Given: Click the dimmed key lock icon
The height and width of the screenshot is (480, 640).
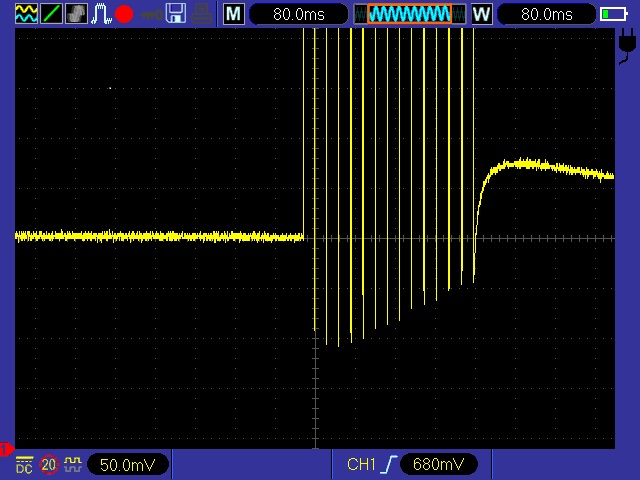Looking at the screenshot, I should pos(151,15).
